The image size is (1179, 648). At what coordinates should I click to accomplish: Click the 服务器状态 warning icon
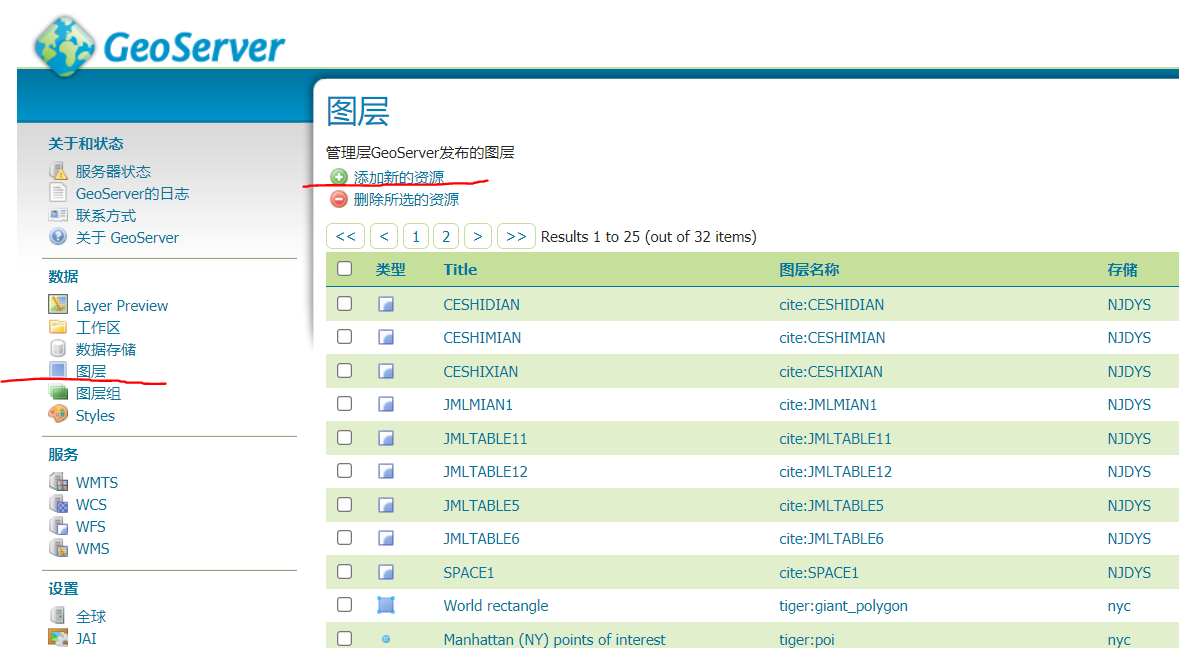[x=58, y=171]
